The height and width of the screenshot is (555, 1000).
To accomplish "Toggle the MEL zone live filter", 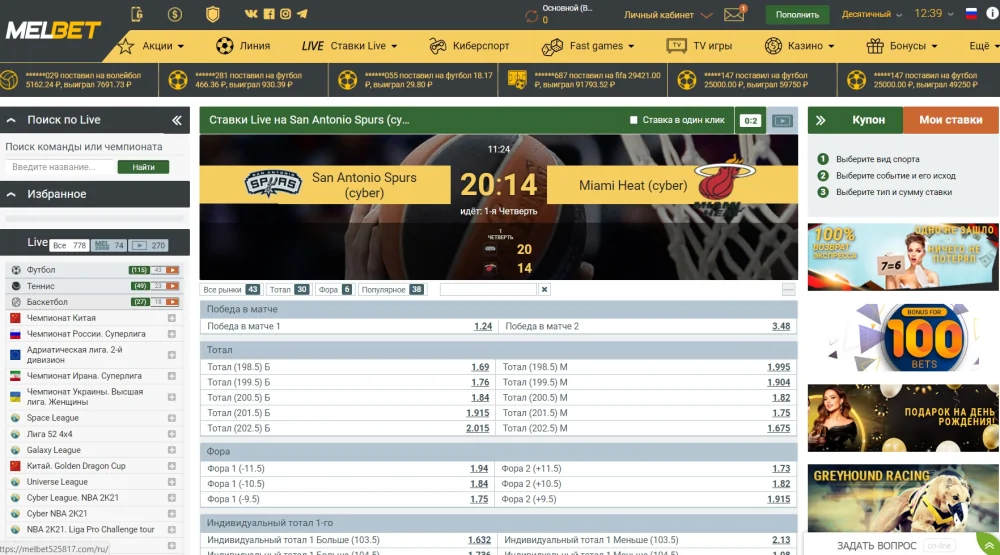I will [109, 245].
